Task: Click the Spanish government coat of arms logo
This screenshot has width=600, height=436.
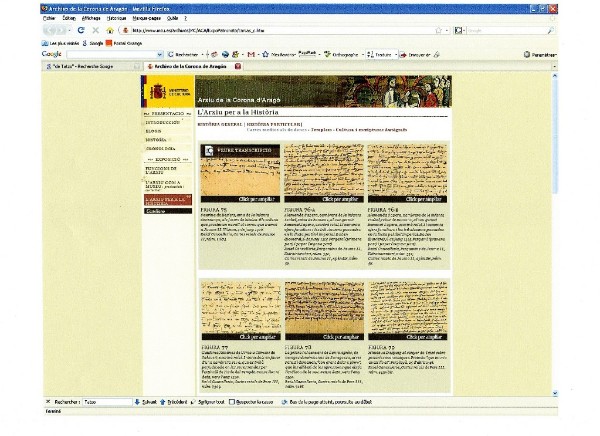Action: (x=160, y=93)
